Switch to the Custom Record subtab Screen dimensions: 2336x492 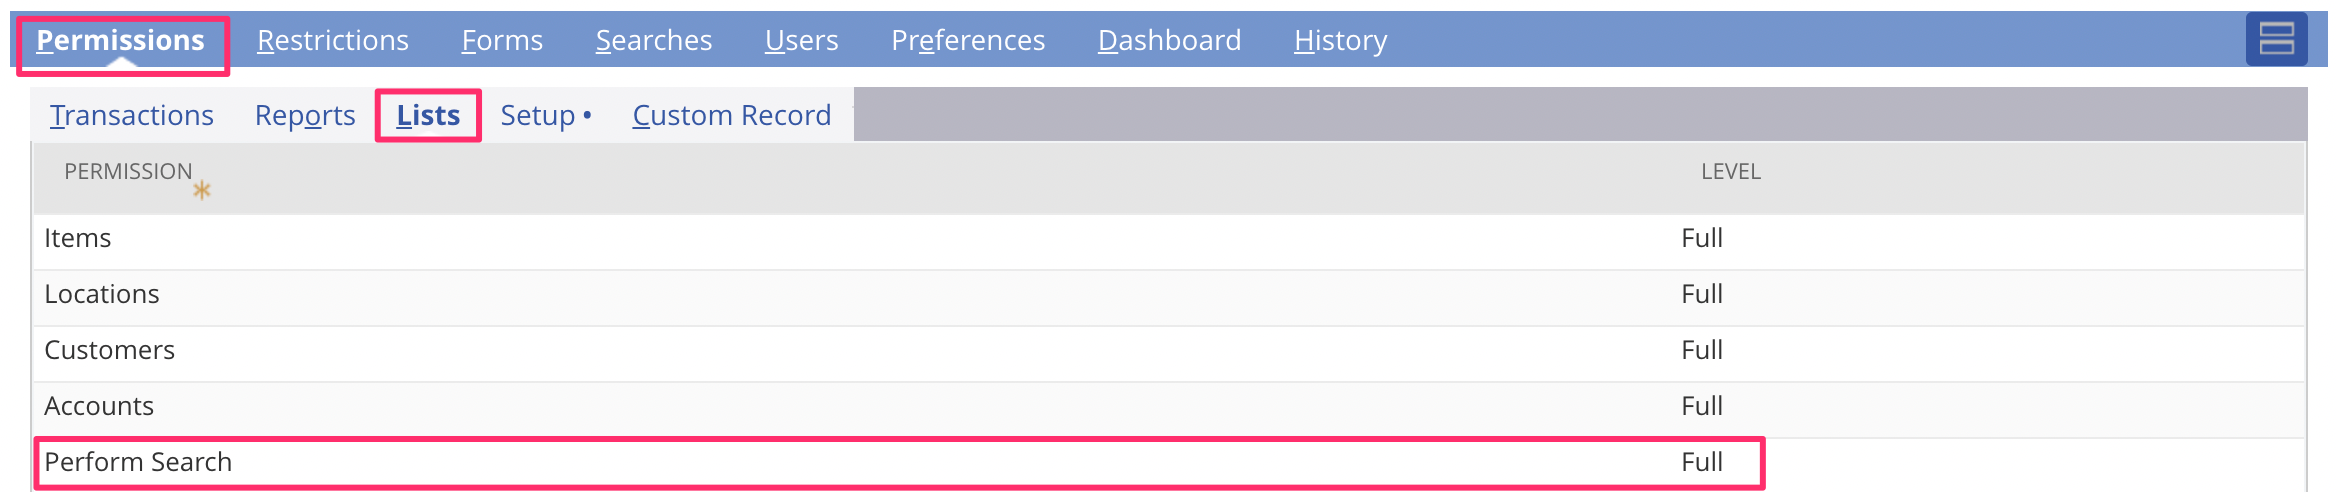[732, 115]
